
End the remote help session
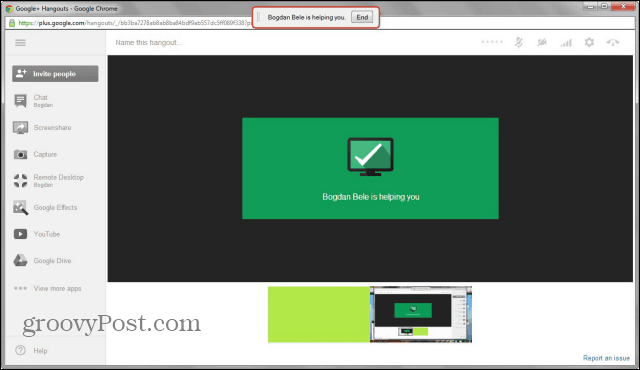coord(362,17)
